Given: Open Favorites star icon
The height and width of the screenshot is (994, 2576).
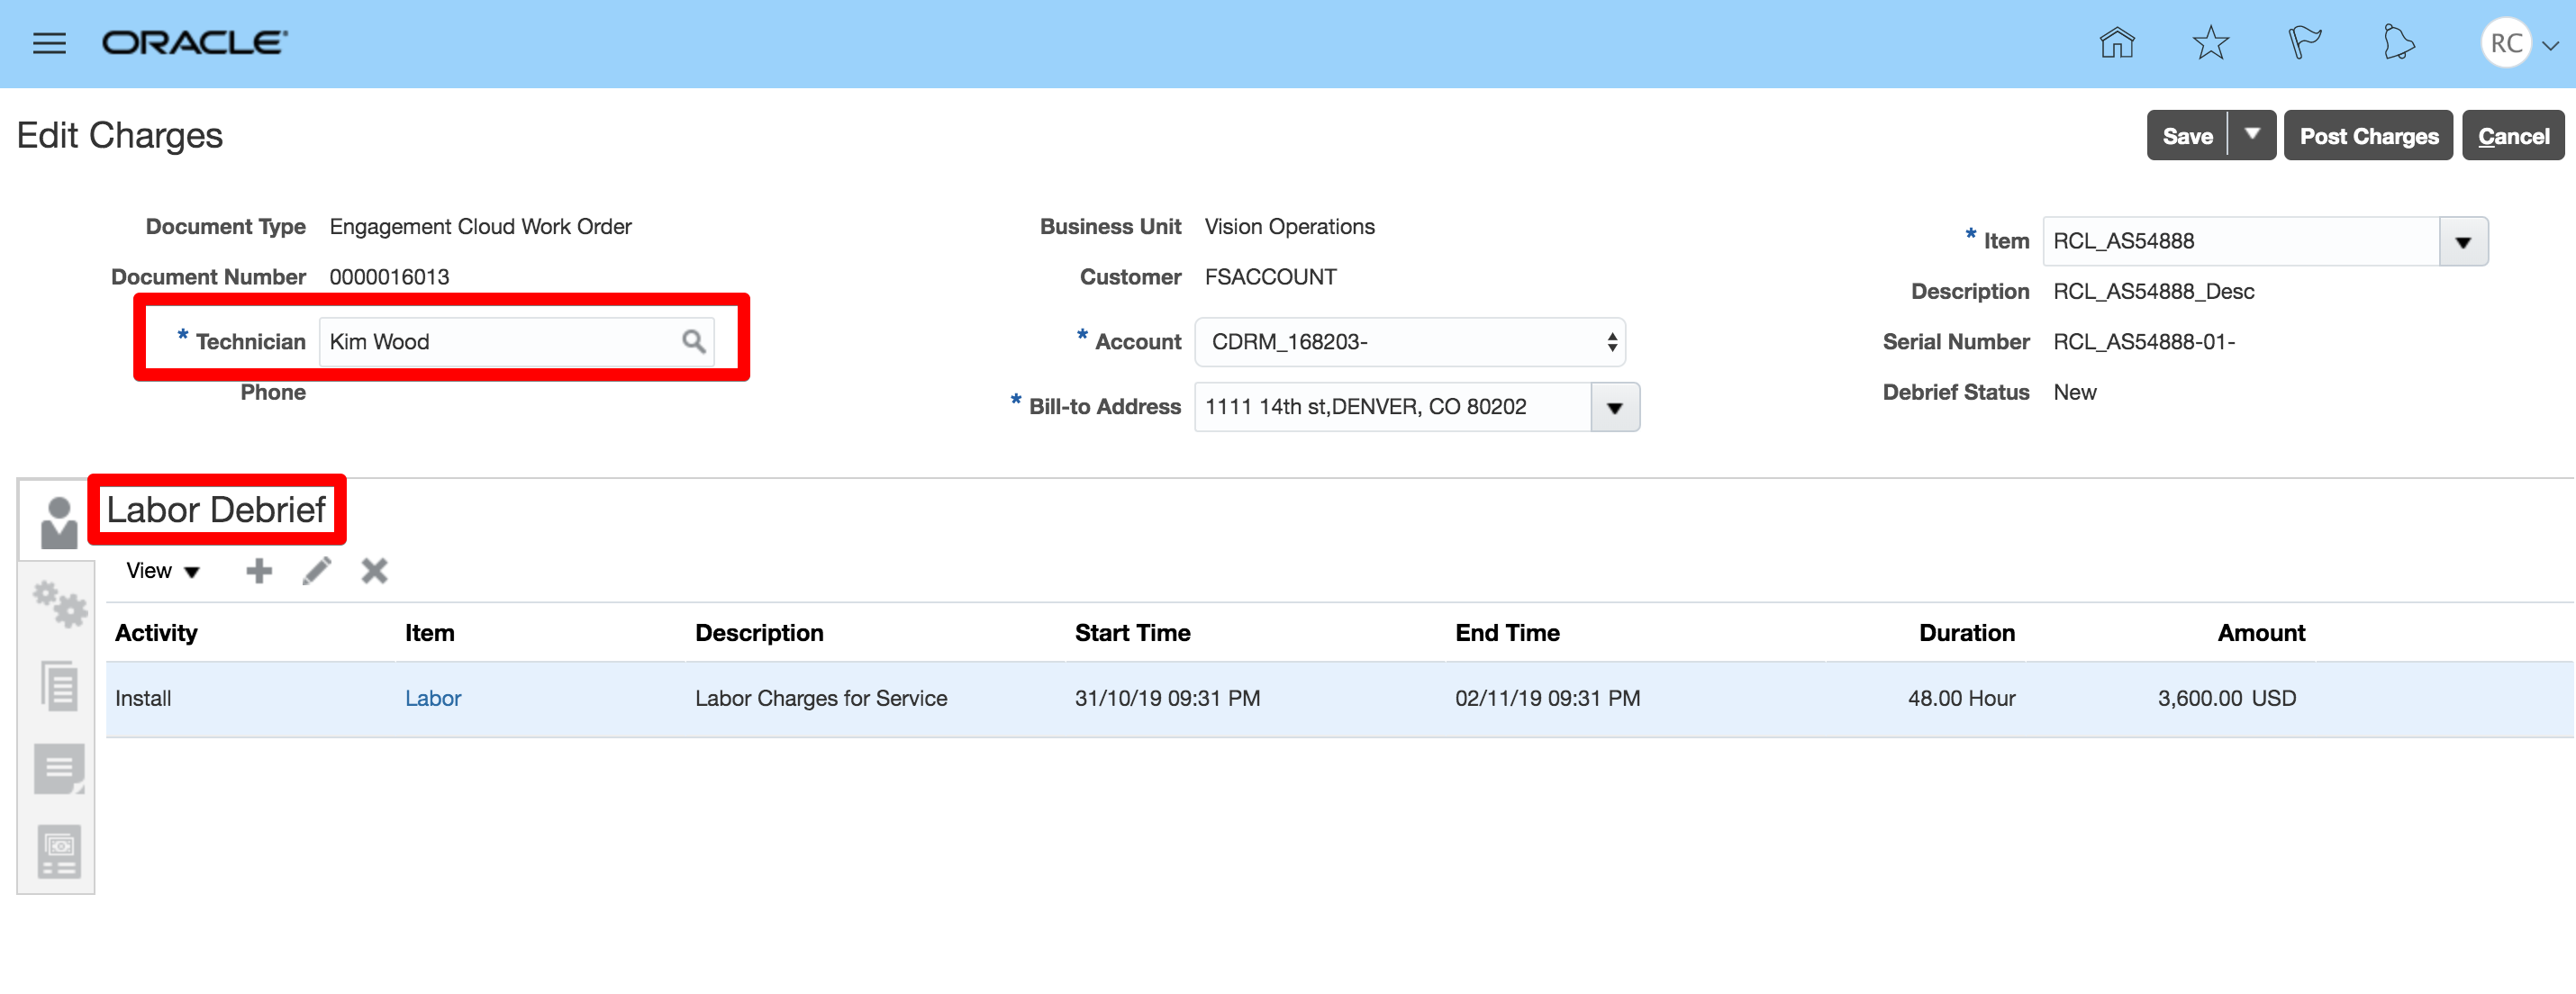Looking at the screenshot, I should pos(2210,43).
